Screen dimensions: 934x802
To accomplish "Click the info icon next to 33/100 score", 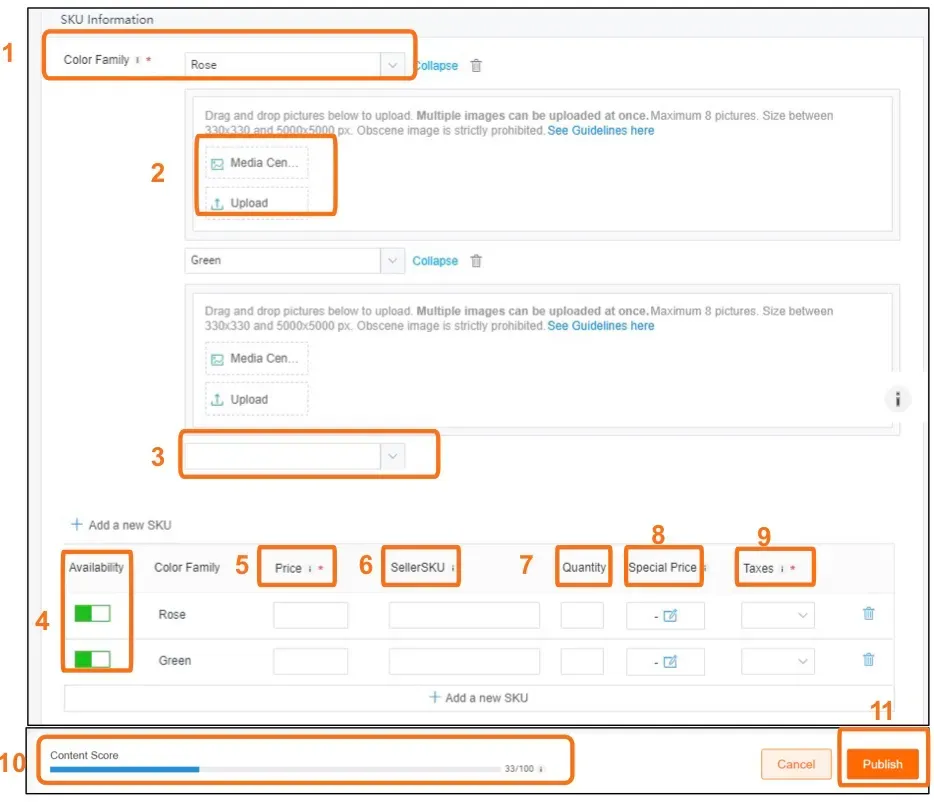I will [541, 769].
